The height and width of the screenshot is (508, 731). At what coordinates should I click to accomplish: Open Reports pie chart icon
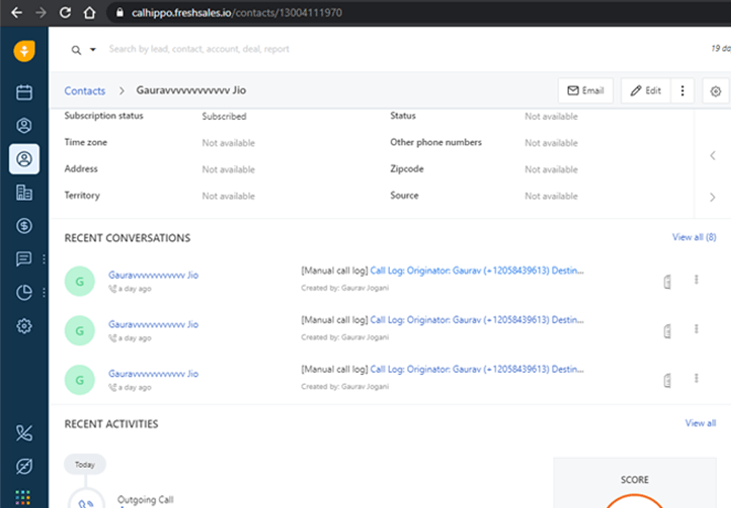[24, 293]
